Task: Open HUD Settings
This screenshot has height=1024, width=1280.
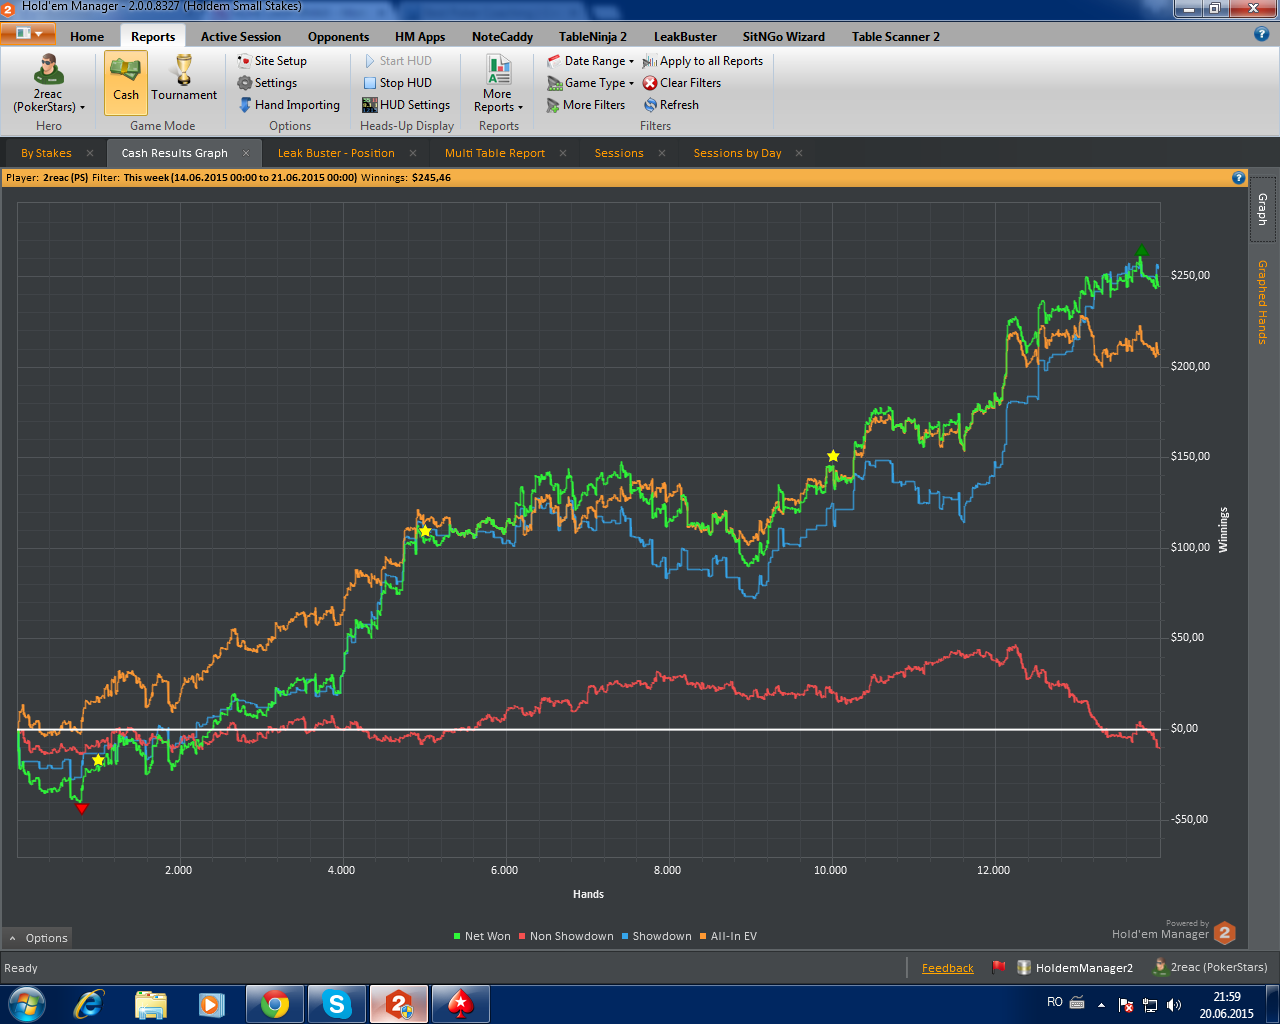Action: [x=406, y=105]
